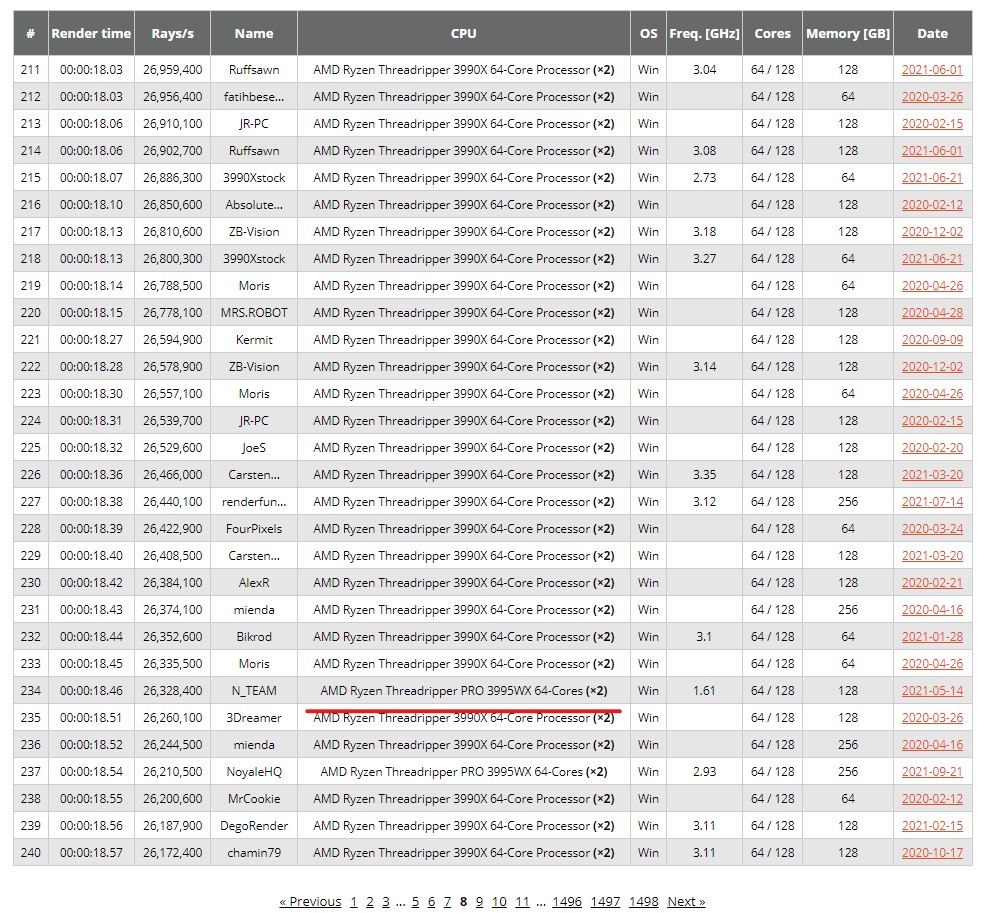
Task: Click the Render time column header
Action: pyautogui.click(x=91, y=34)
